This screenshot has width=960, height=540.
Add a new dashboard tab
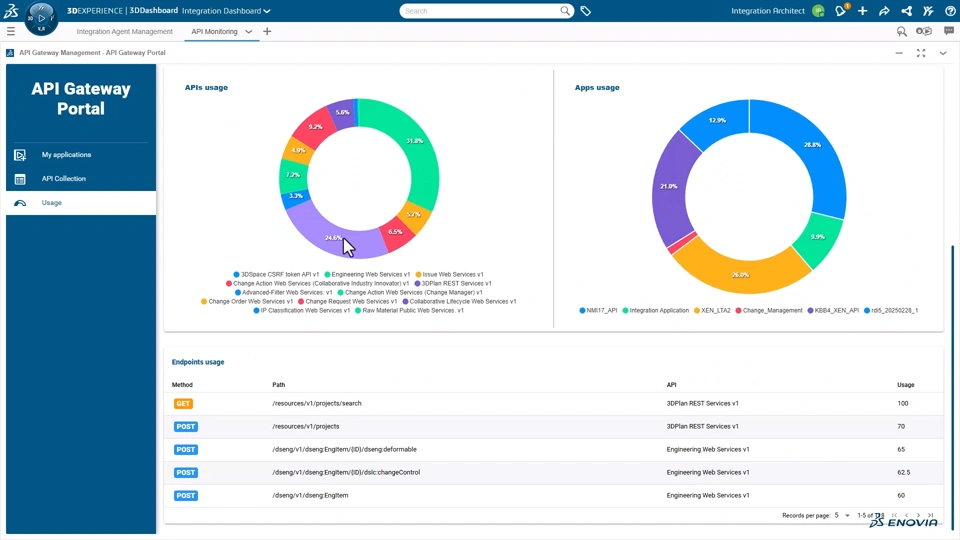coord(267,31)
